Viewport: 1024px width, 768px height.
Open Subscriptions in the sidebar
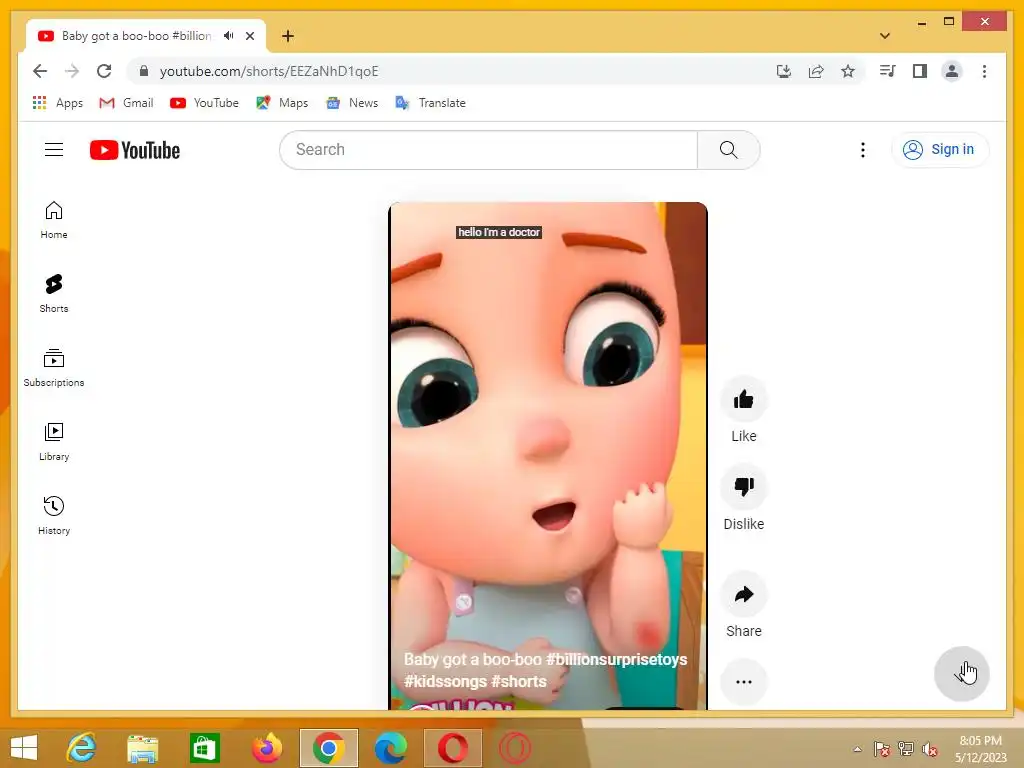pos(54,368)
